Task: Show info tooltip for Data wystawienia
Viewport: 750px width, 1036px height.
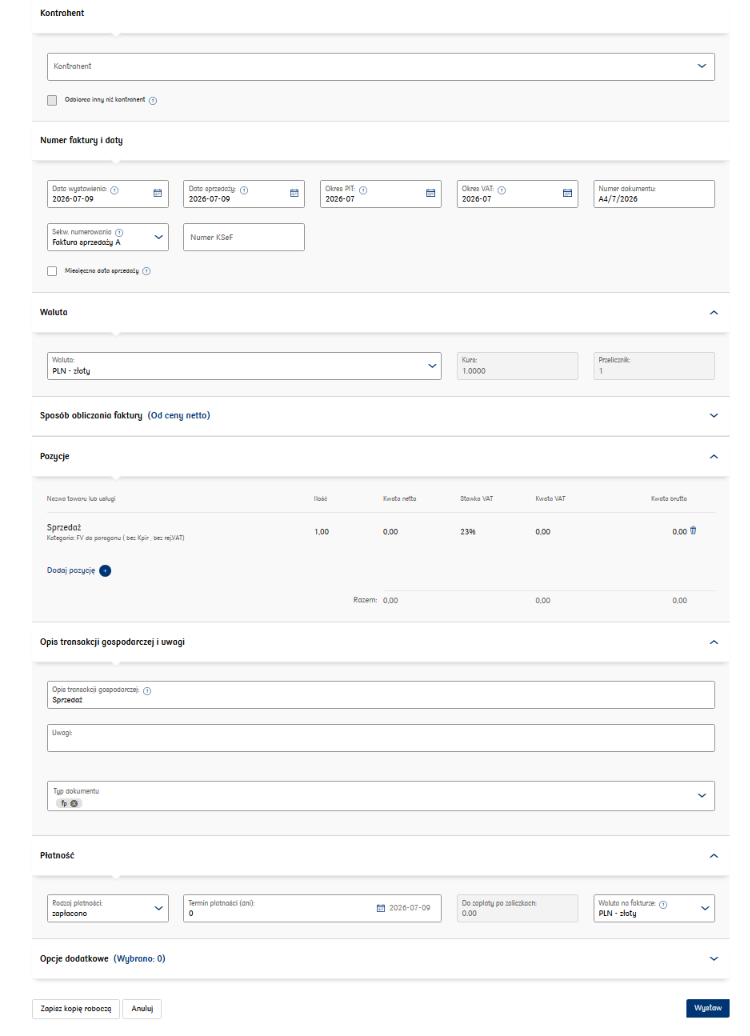Action: click(x=114, y=190)
